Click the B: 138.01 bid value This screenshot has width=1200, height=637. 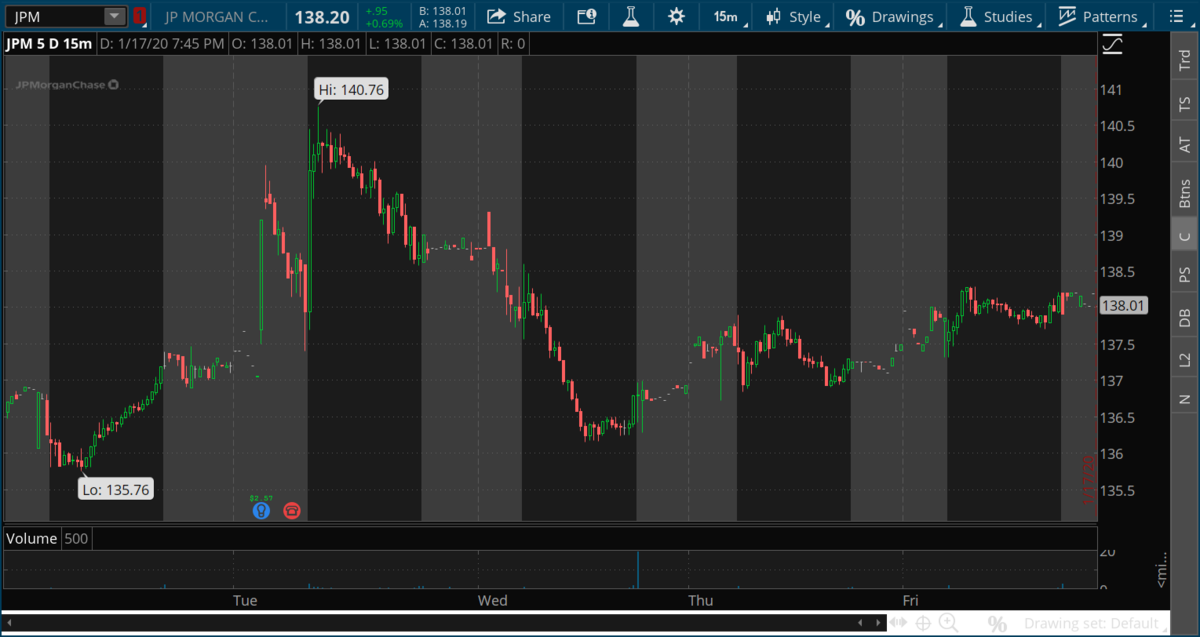coord(443,10)
